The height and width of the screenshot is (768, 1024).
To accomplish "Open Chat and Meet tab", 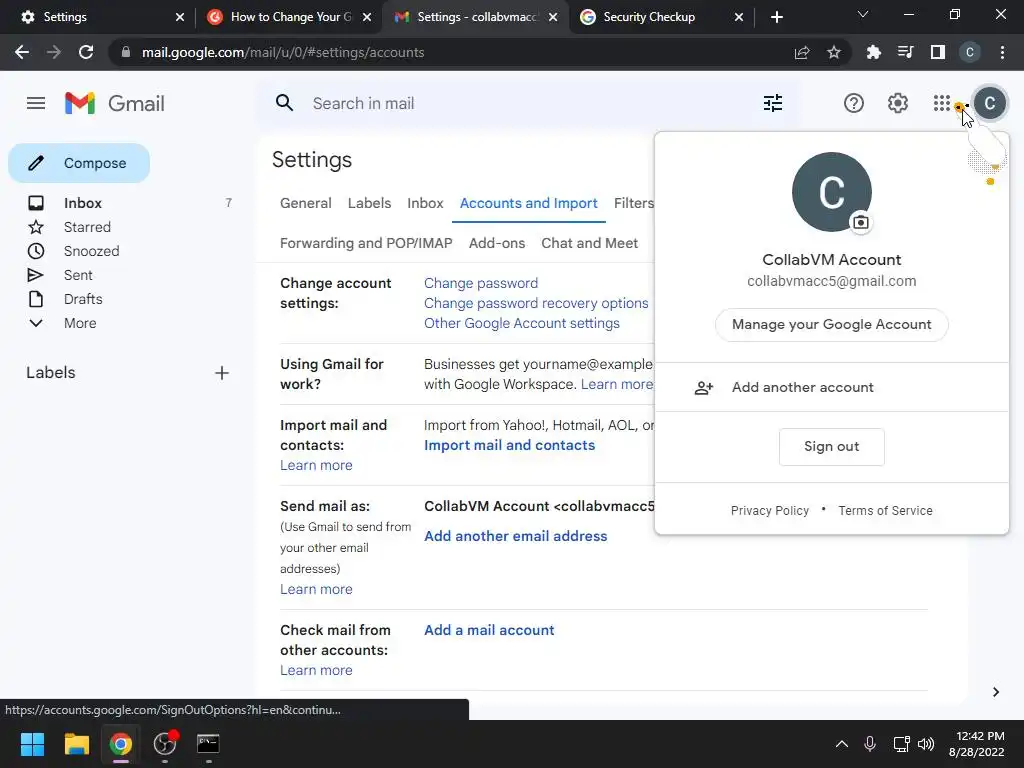I will click(x=589, y=243).
